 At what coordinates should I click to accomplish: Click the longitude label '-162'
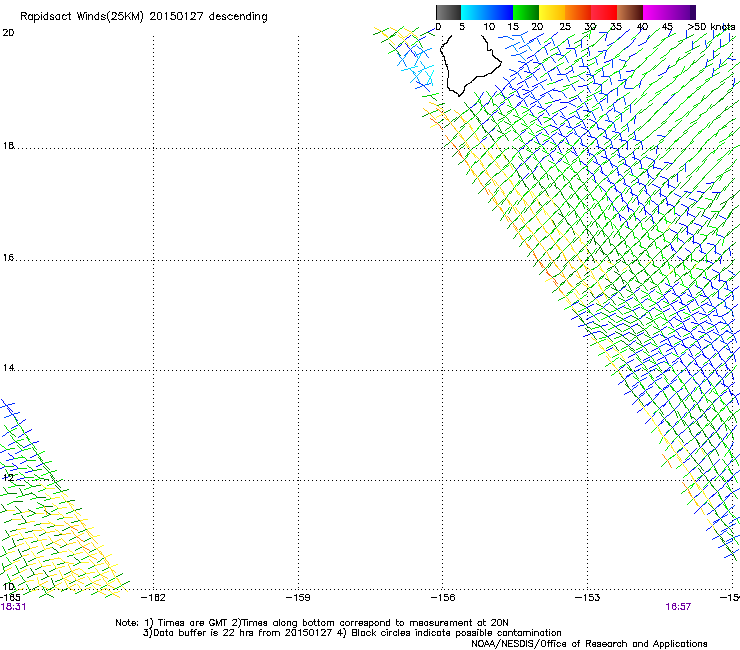pos(153,598)
